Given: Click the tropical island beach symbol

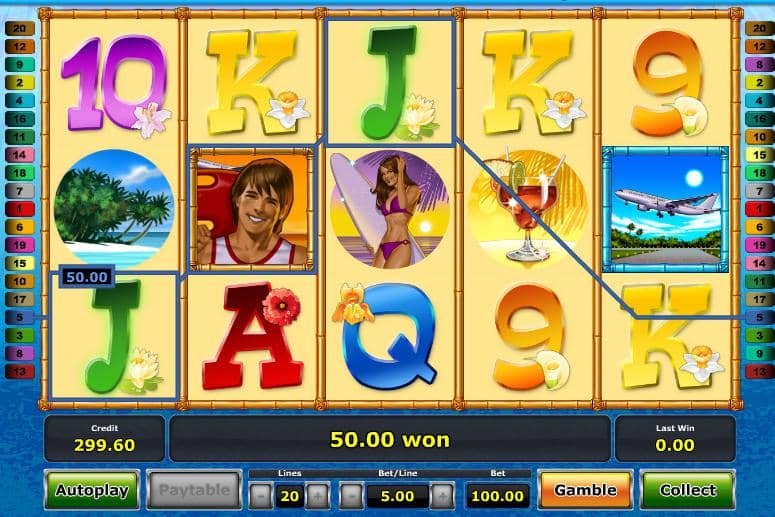Looking at the screenshot, I should (114, 208).
